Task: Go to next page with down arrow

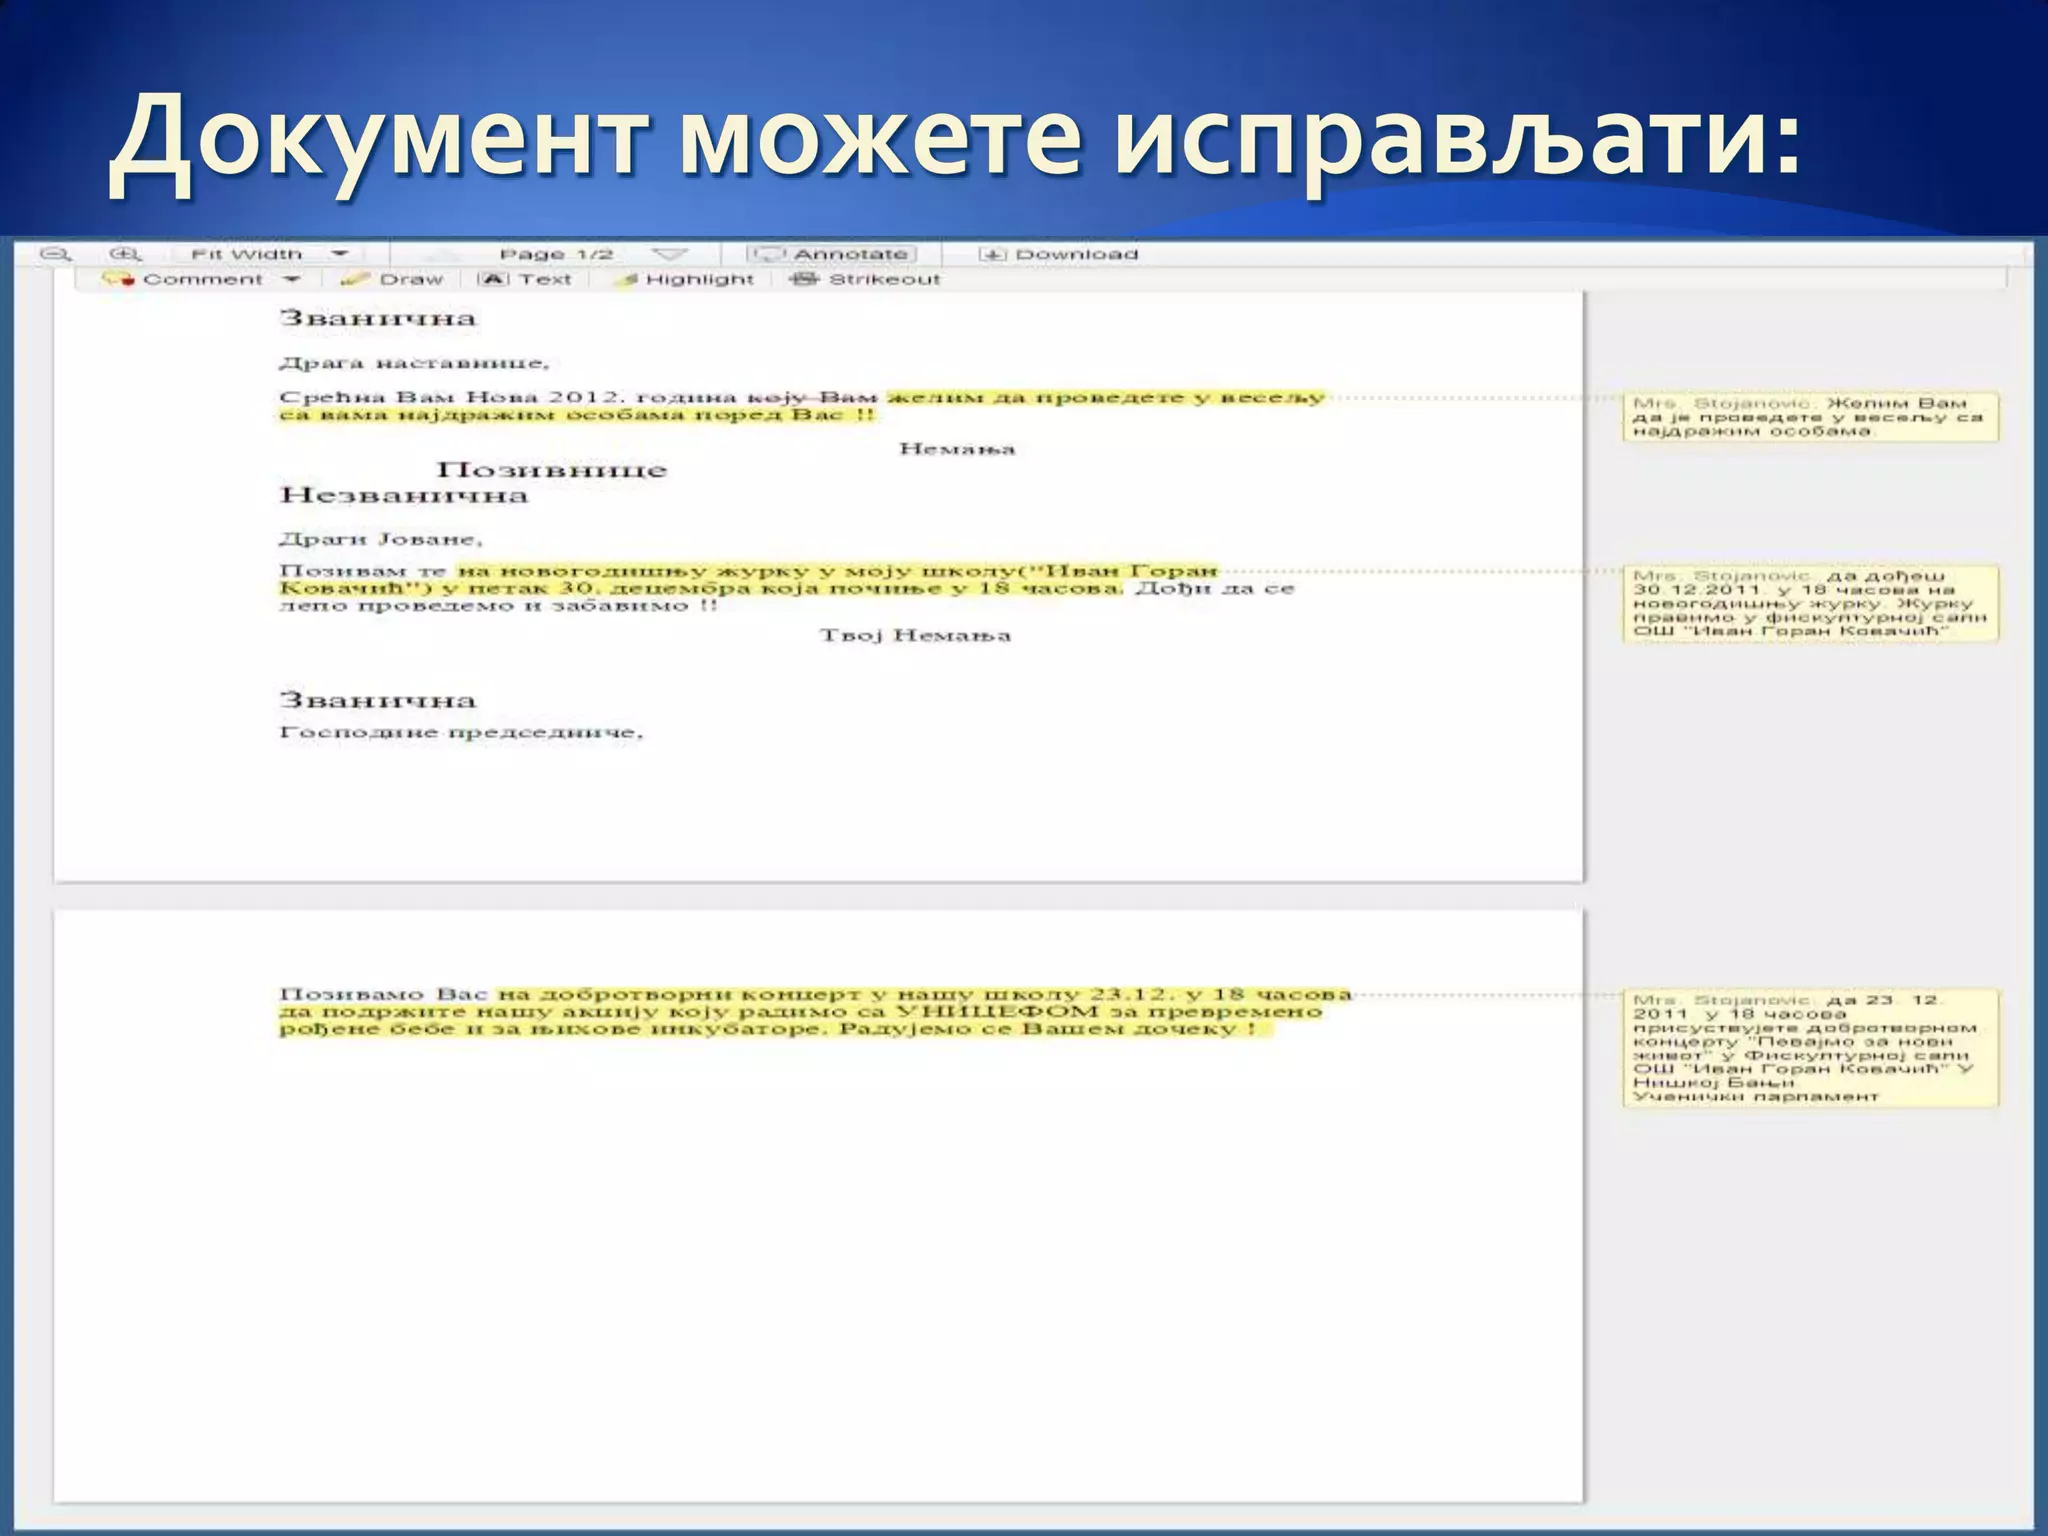Action: [670, 255]
